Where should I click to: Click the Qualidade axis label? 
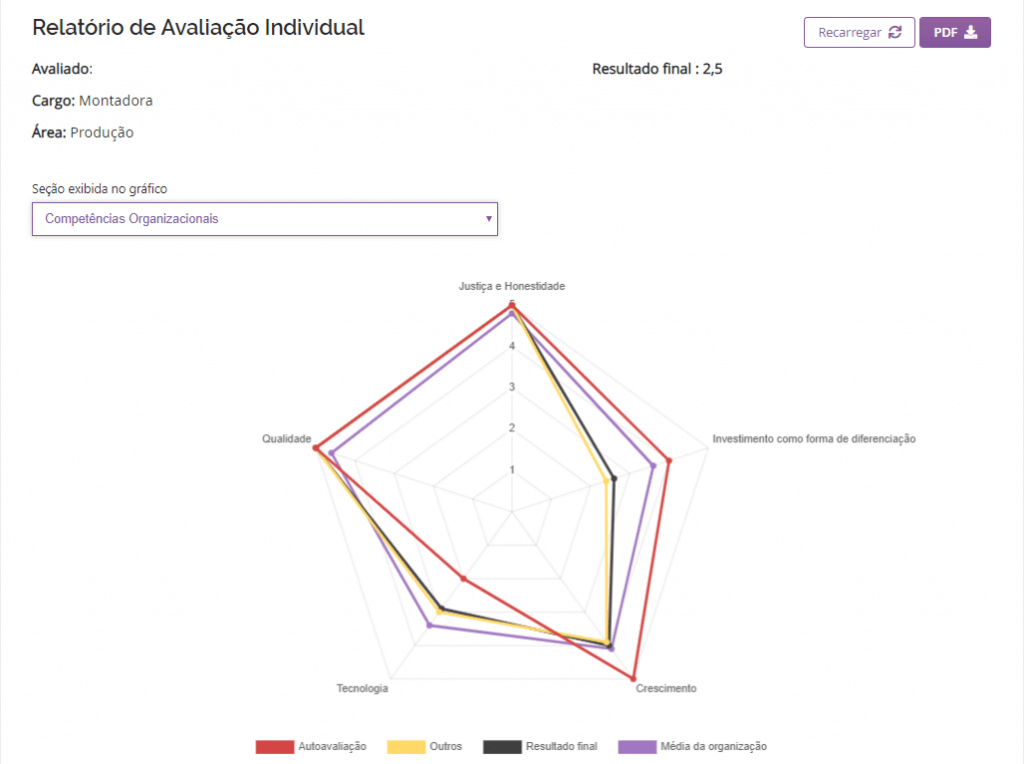point(287,439)
